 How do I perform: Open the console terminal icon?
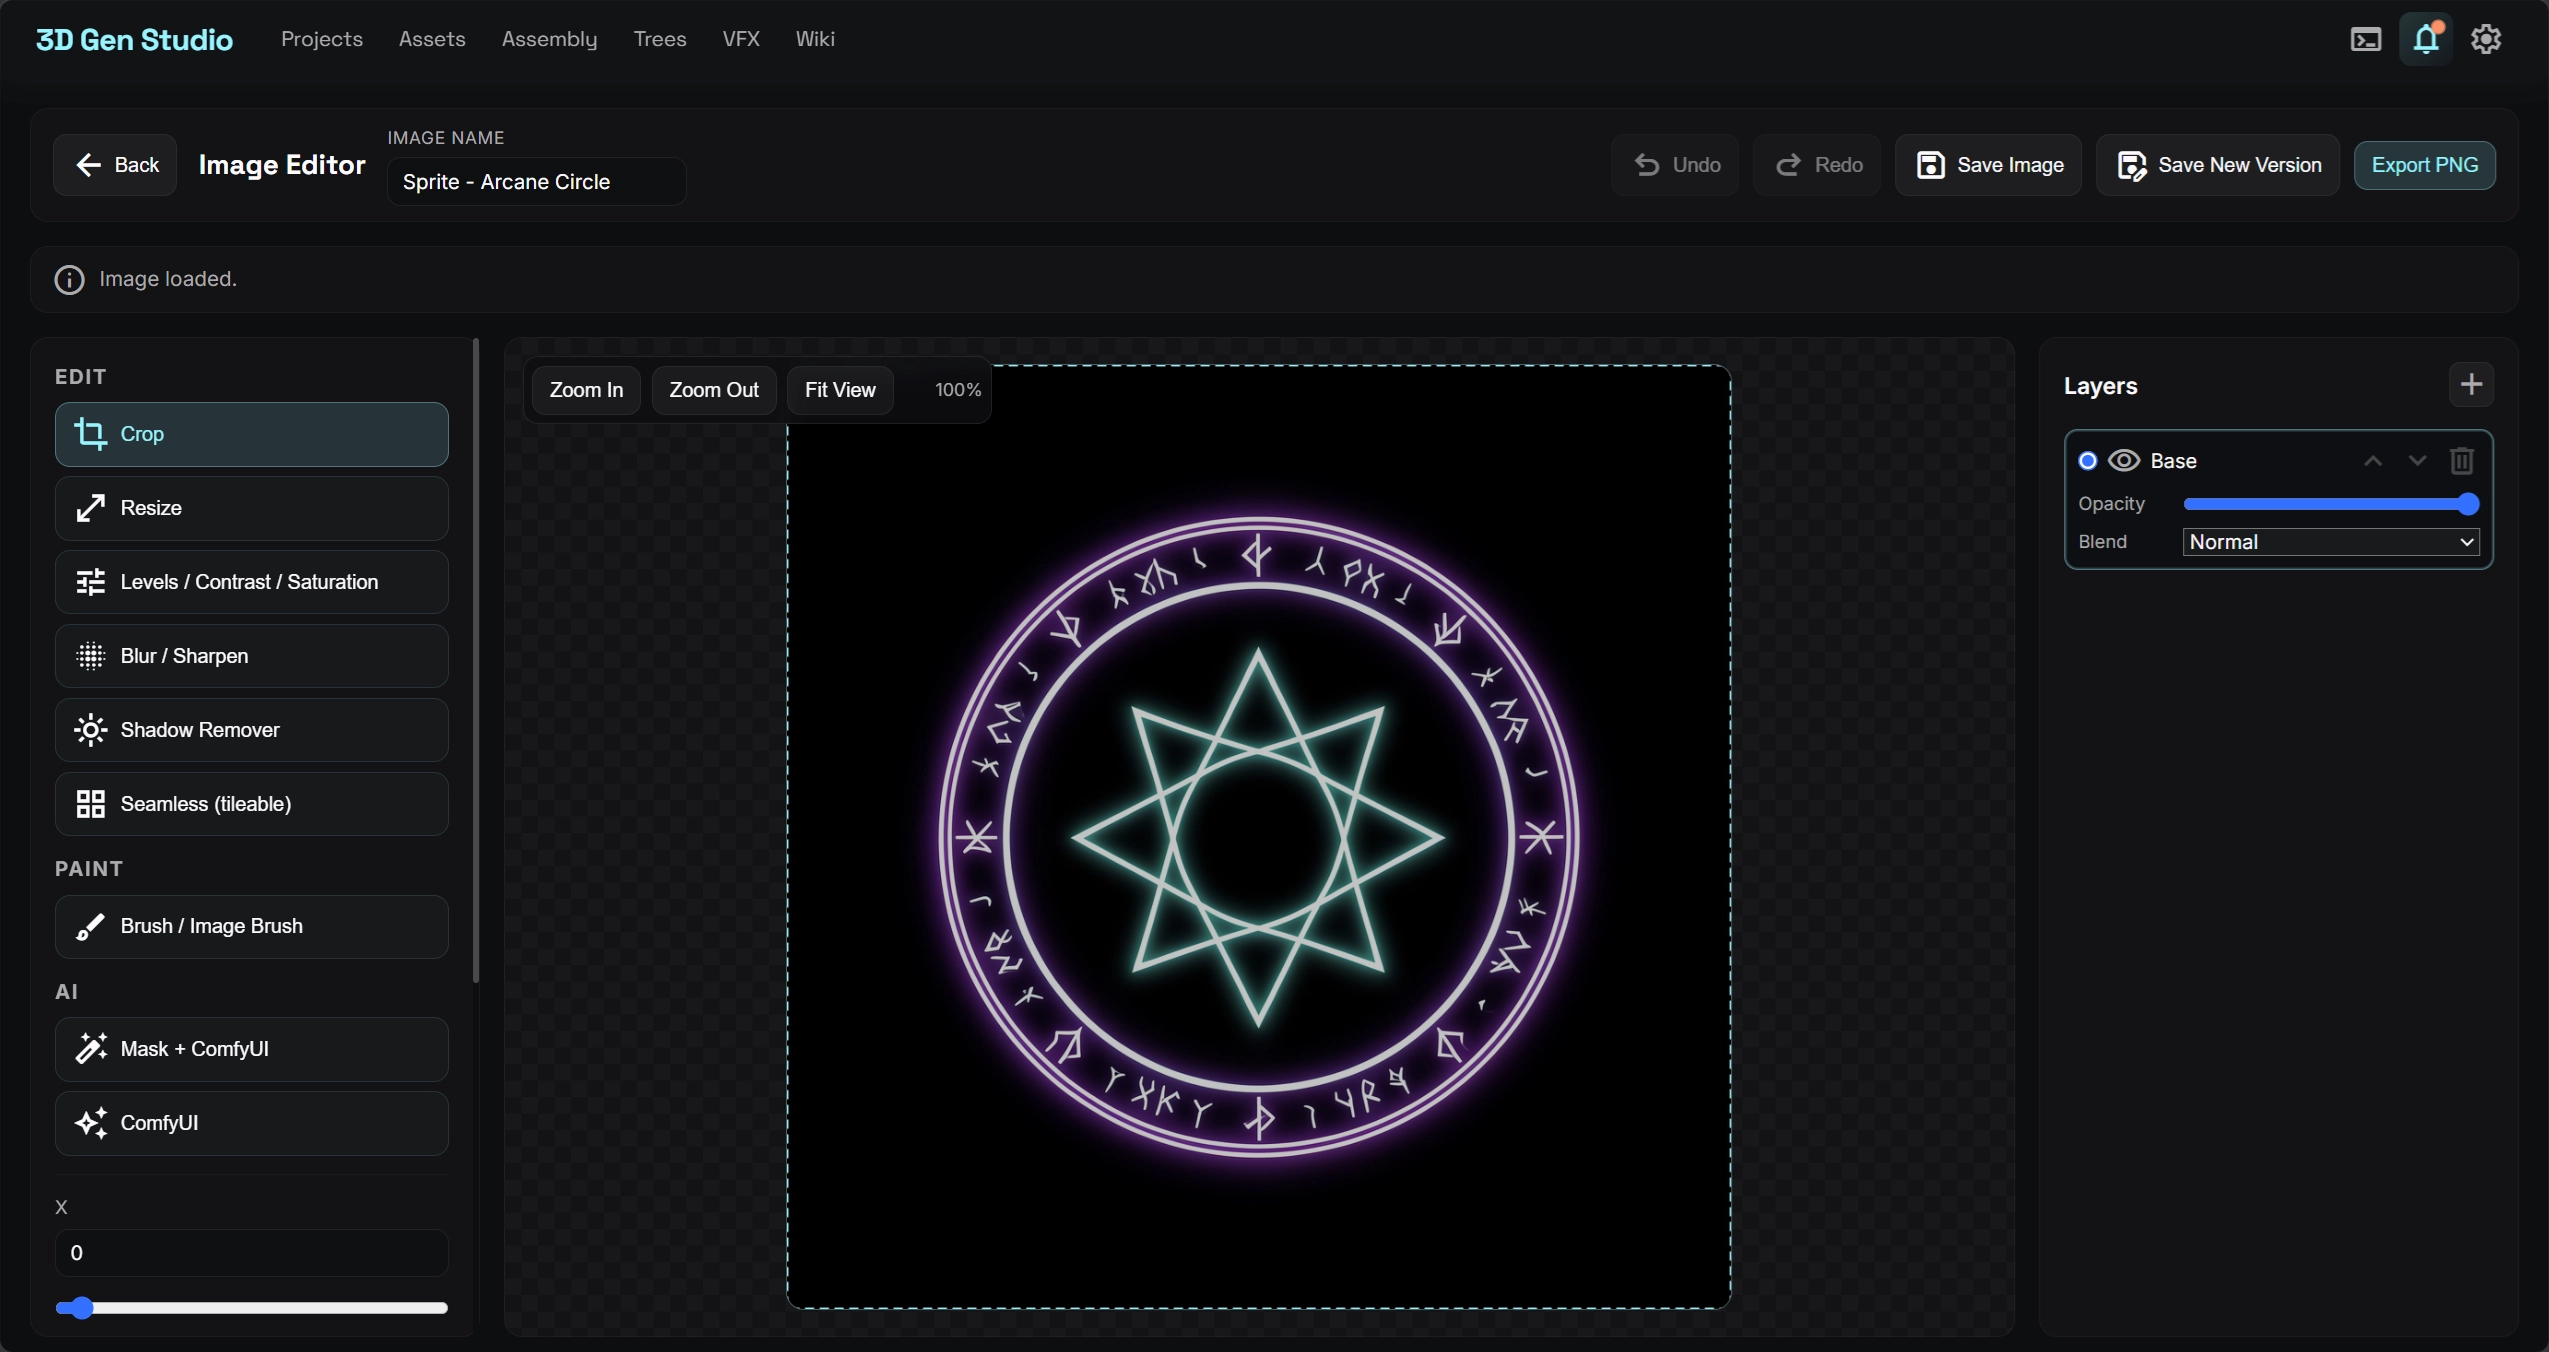2365,39
